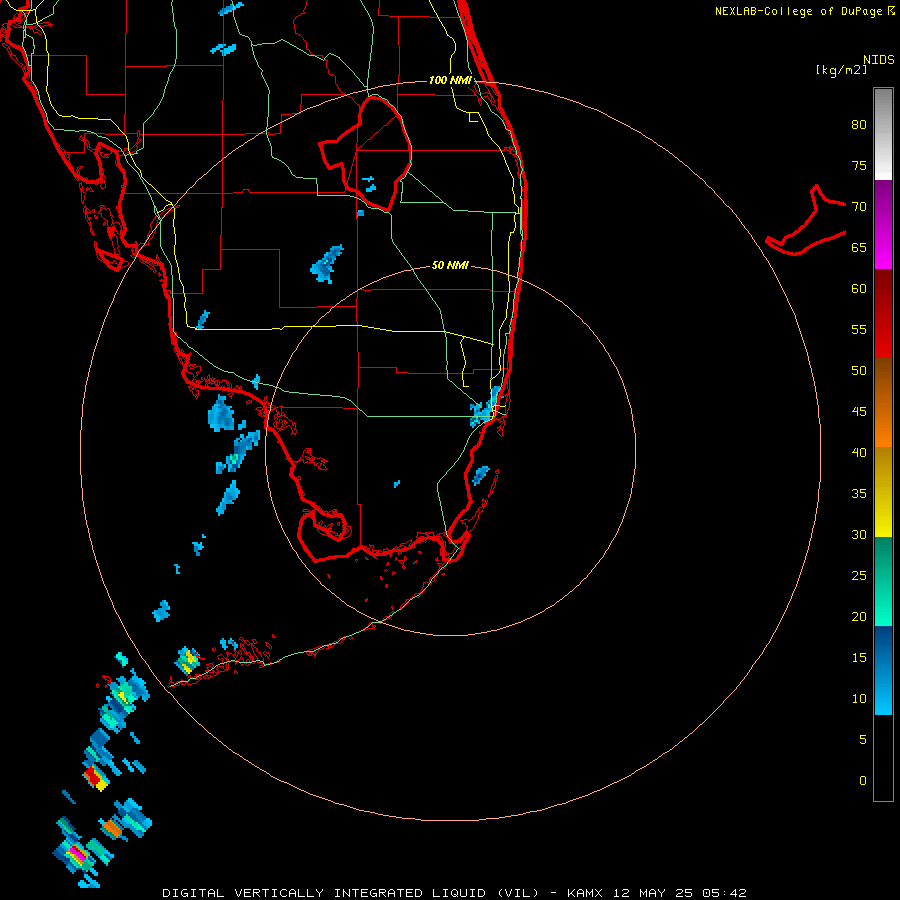Click the 10 value on the color scale

pos(859,699)
